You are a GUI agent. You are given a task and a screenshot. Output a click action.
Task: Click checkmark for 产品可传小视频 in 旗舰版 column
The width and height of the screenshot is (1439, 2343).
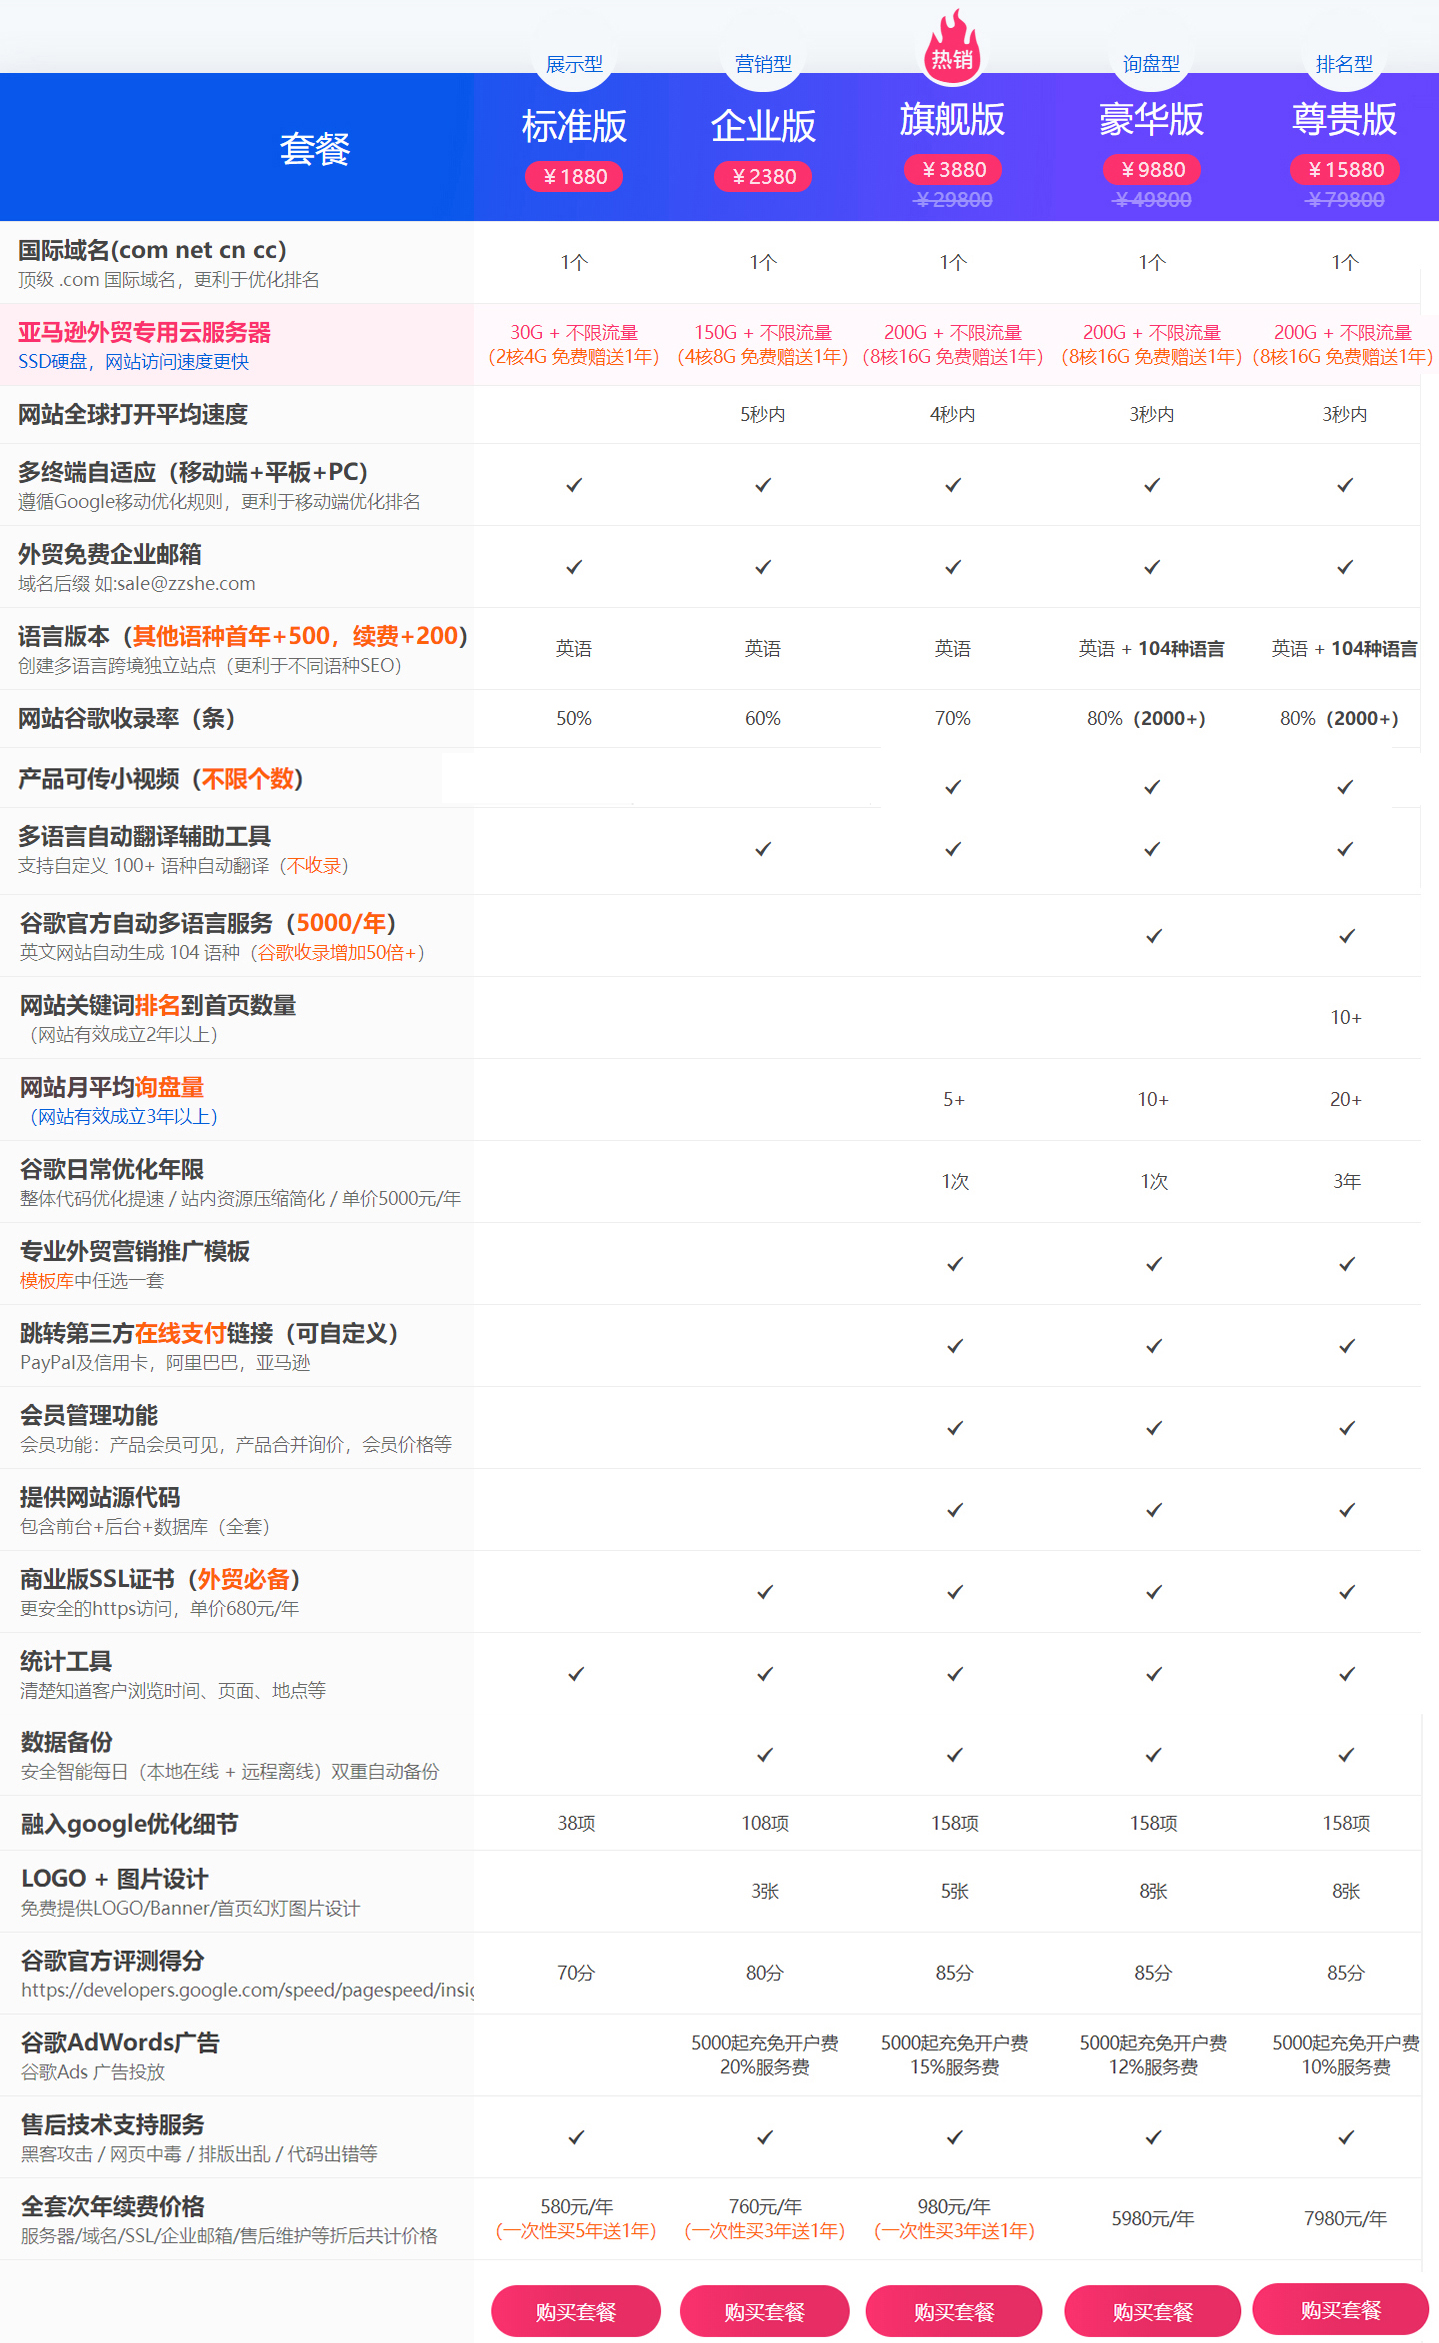pyautogui.click(x=953, y=787)
